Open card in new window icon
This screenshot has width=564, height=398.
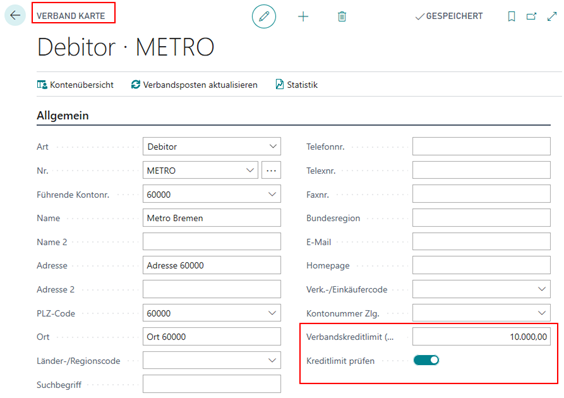point(531,16)
